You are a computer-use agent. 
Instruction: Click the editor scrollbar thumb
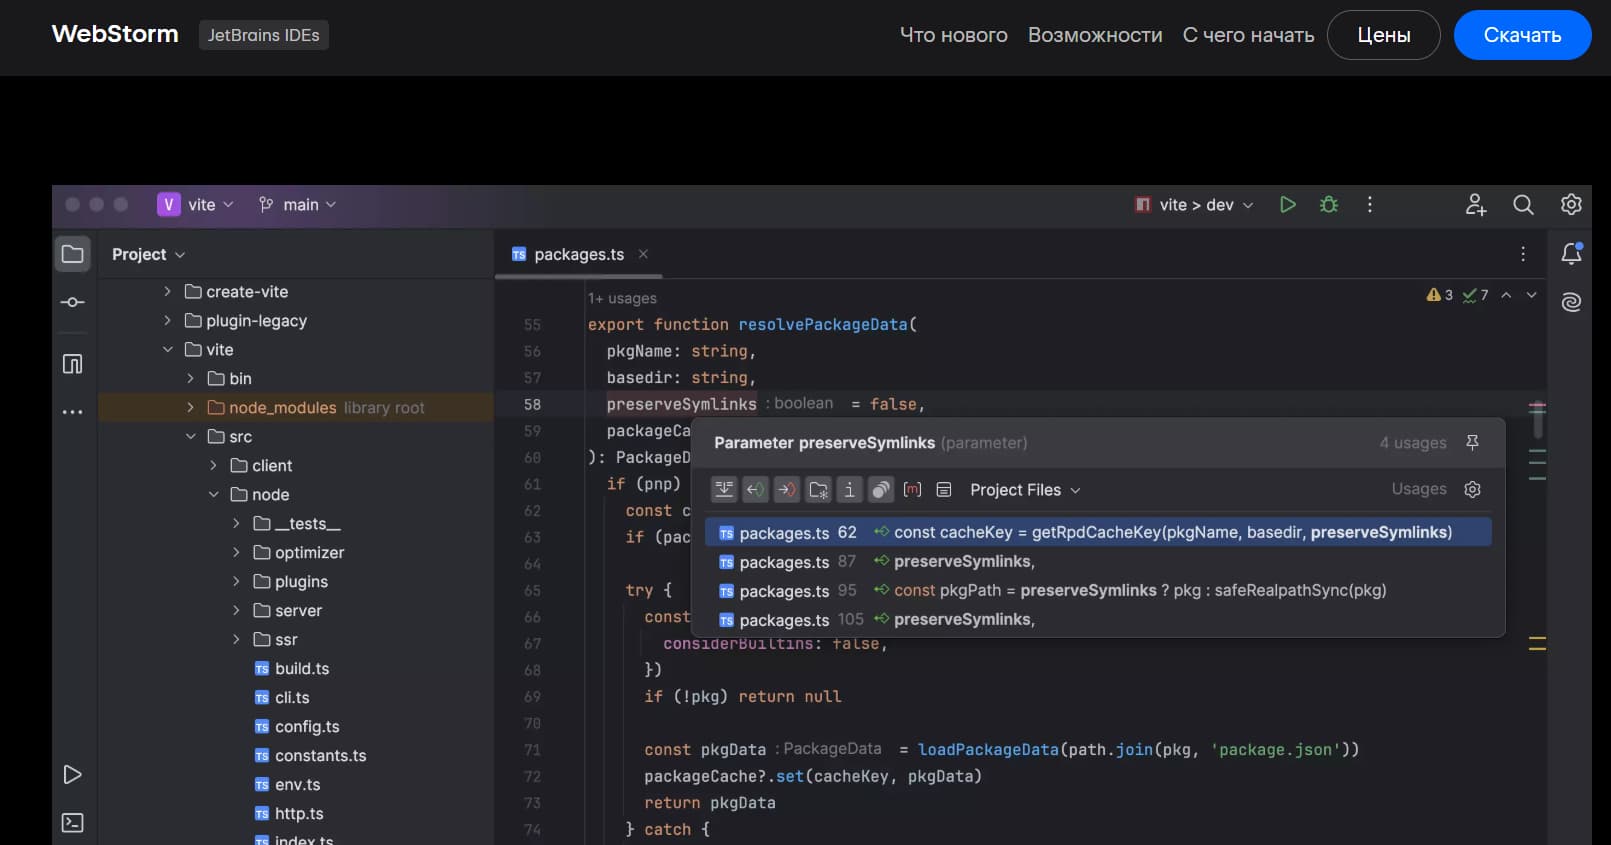[x=1538, y=420]
